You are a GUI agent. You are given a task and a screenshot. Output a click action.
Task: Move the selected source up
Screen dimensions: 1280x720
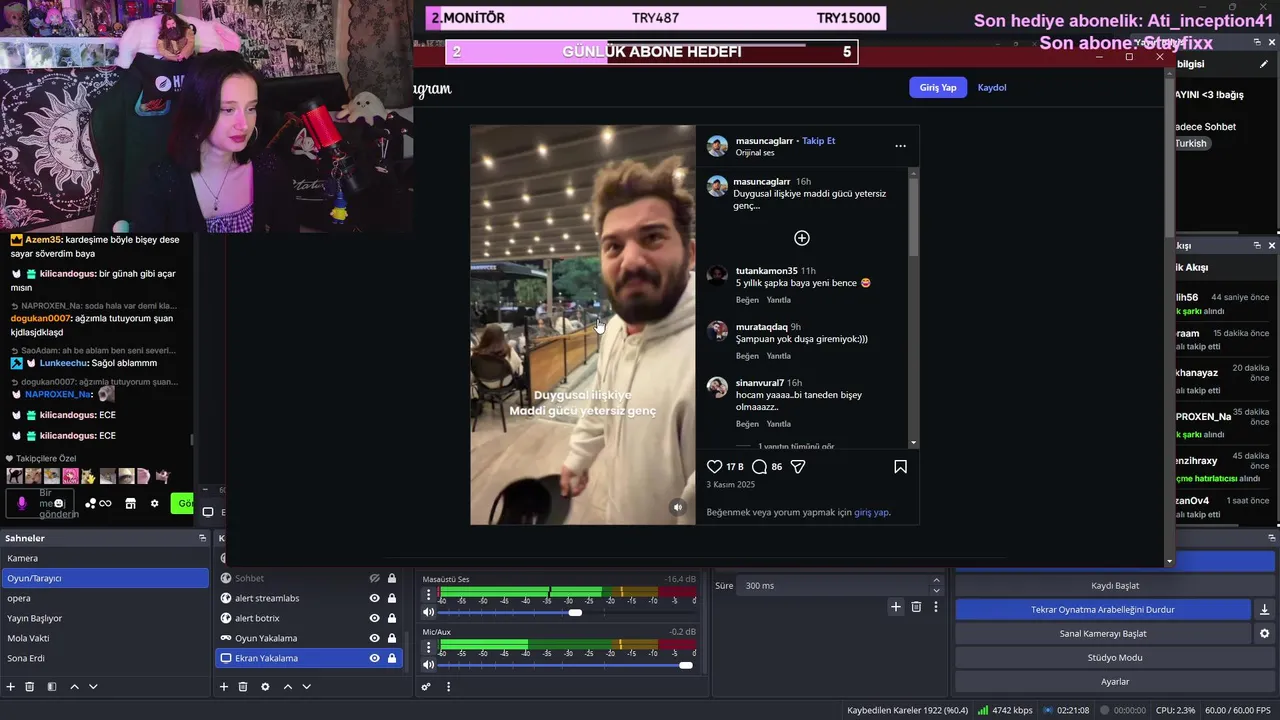pyautogui.click(x=288, y=687)
